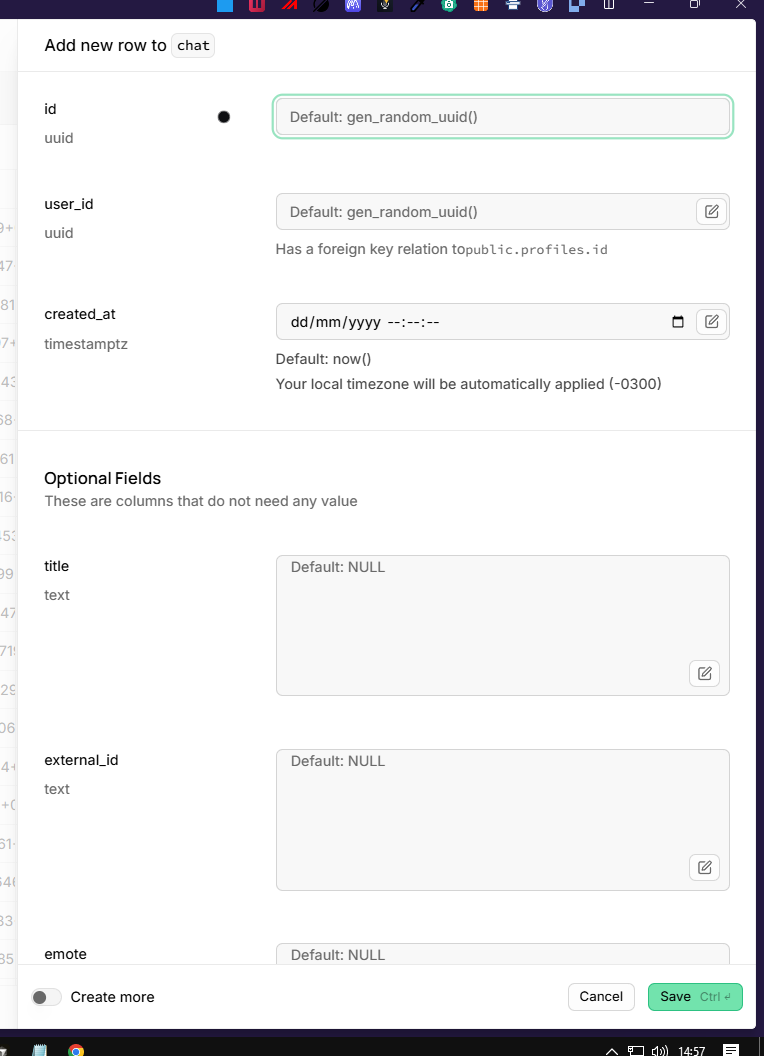Focus the id uuid input field

[x=503, y=117]
